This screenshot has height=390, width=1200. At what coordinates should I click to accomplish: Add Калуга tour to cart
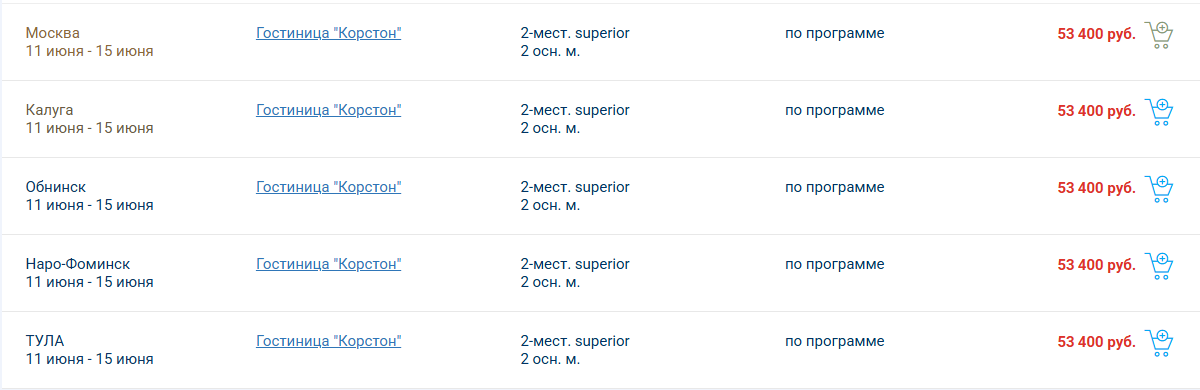click(x=1158, y=112)
